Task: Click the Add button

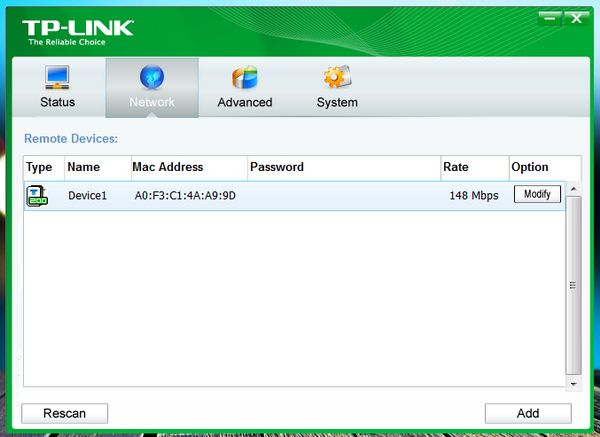Action: pyautogui.click(x=528, y=413)
